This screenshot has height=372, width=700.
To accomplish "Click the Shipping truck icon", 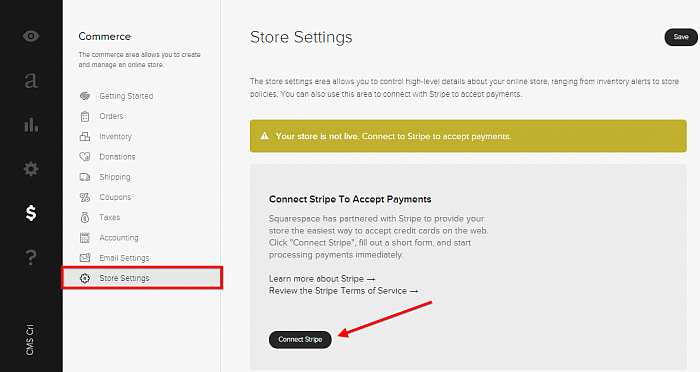I will coord(85,177).
